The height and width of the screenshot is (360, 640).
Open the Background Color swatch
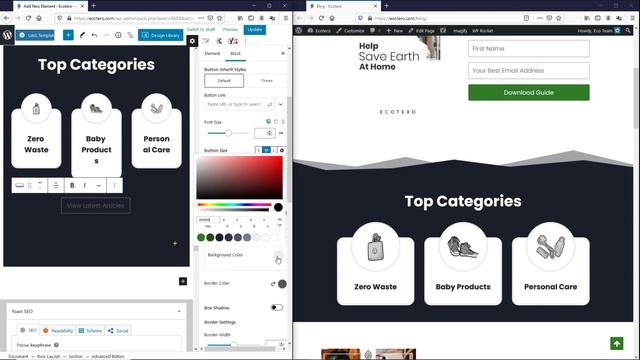[x=278, y=255]
